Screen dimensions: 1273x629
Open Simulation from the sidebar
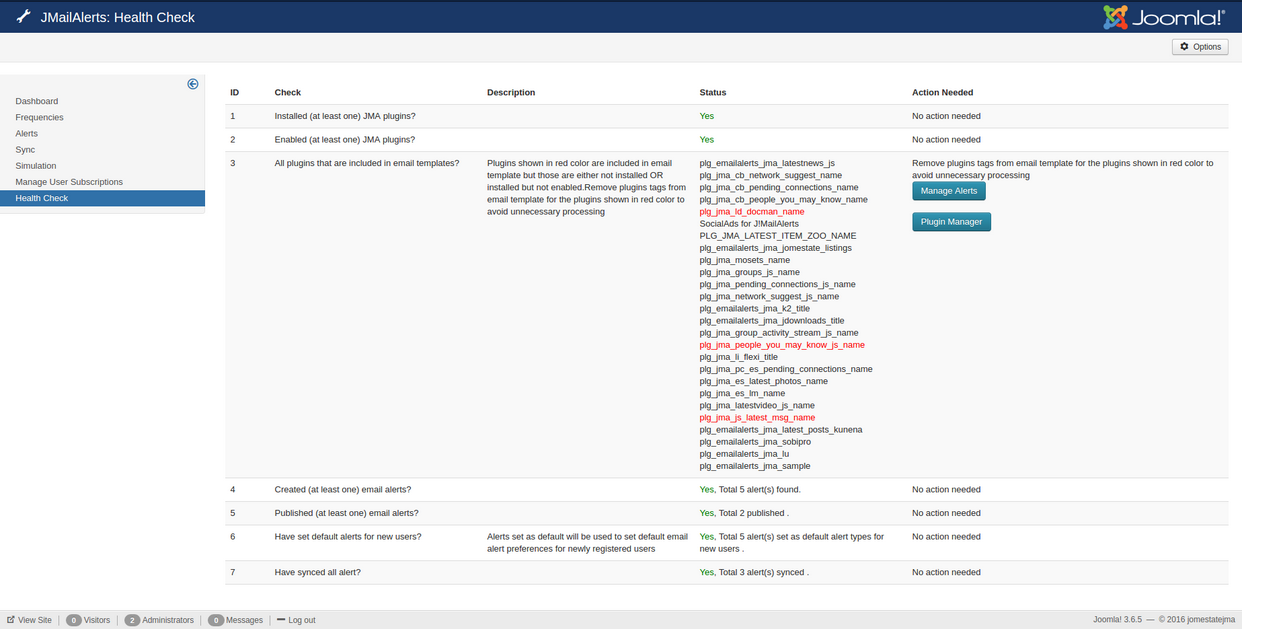point(36,166)
